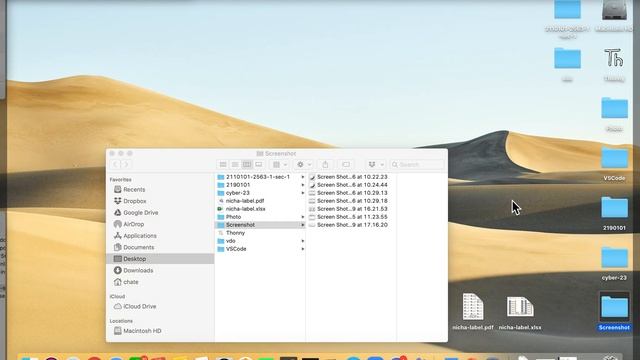Select the VSCode desktop folder
The width and height of the screenshot is (640, 360).
tap(614, 164)
